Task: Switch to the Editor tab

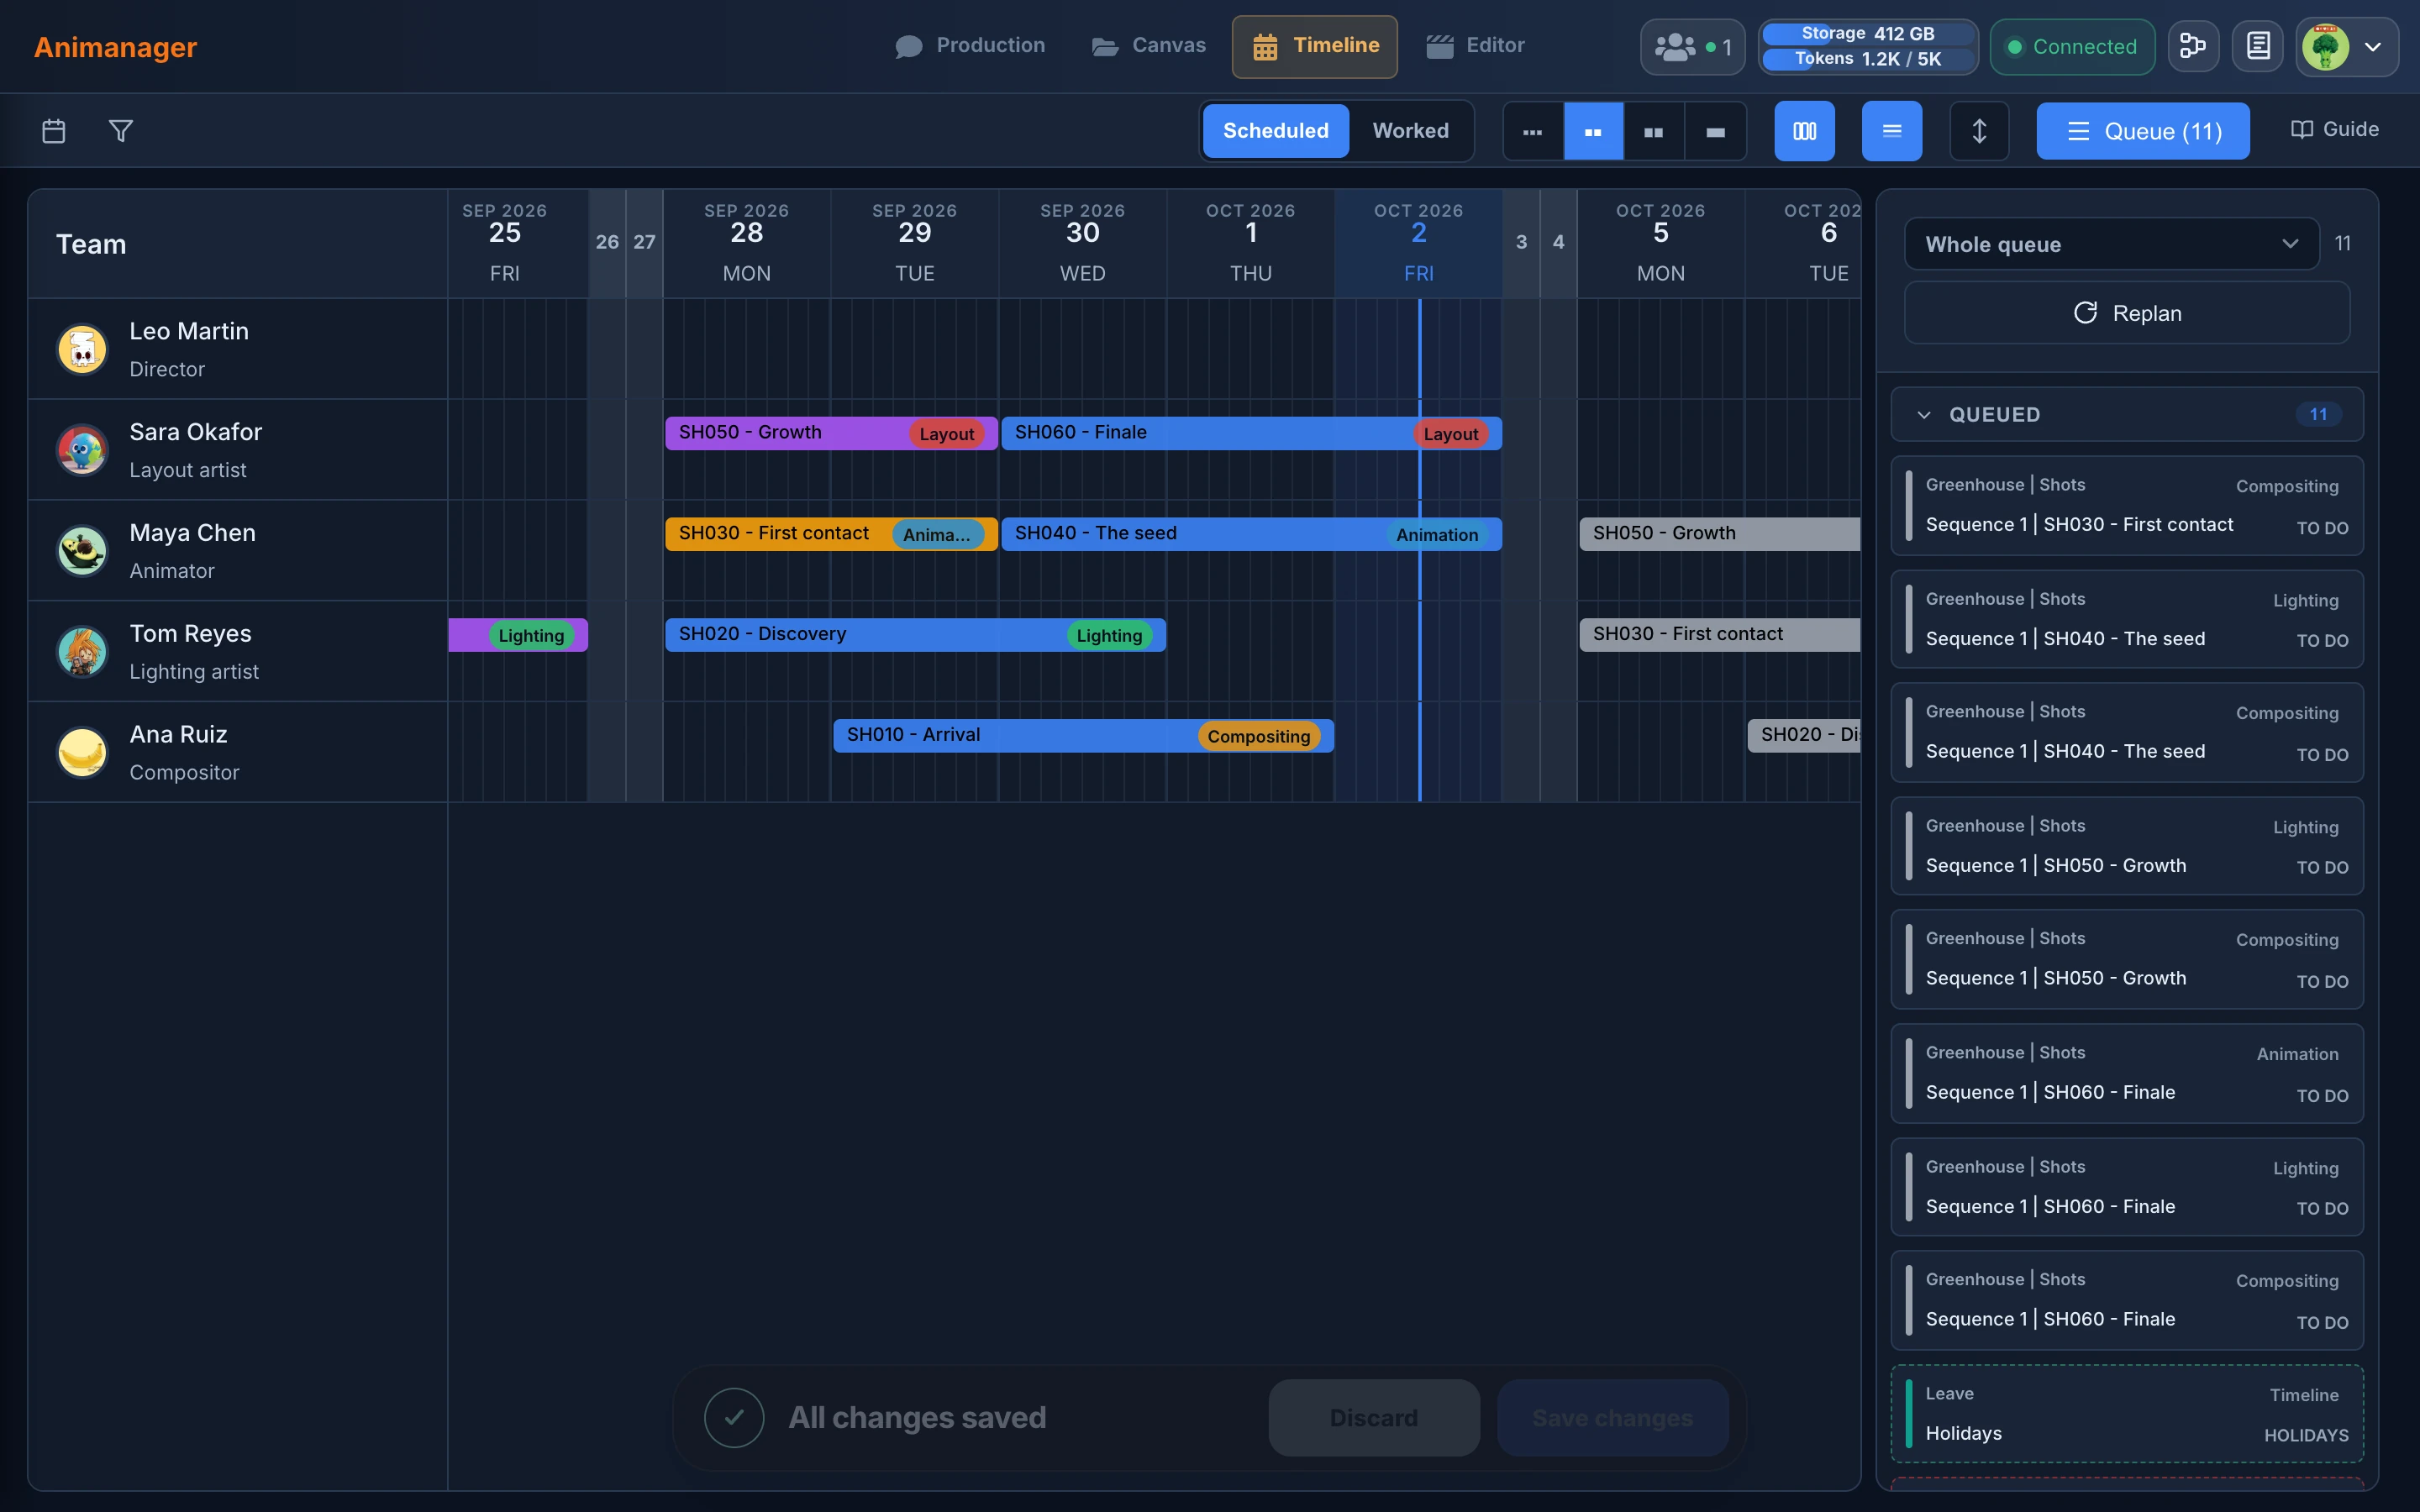Action: (1475, 46)
